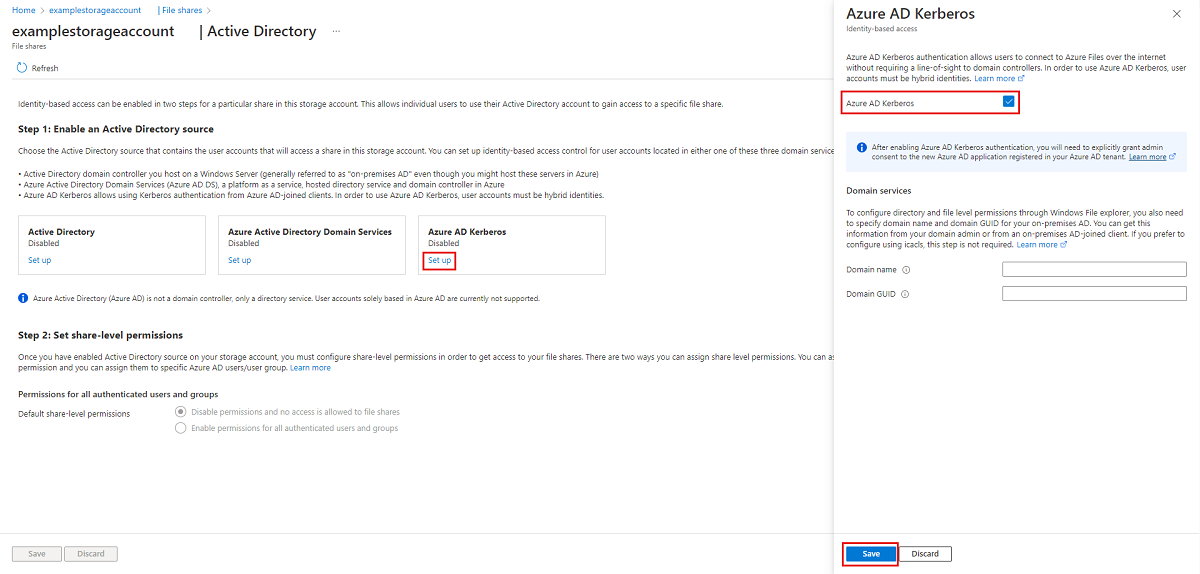Open Learn more link in Domain services

[x=1040, y=244]
